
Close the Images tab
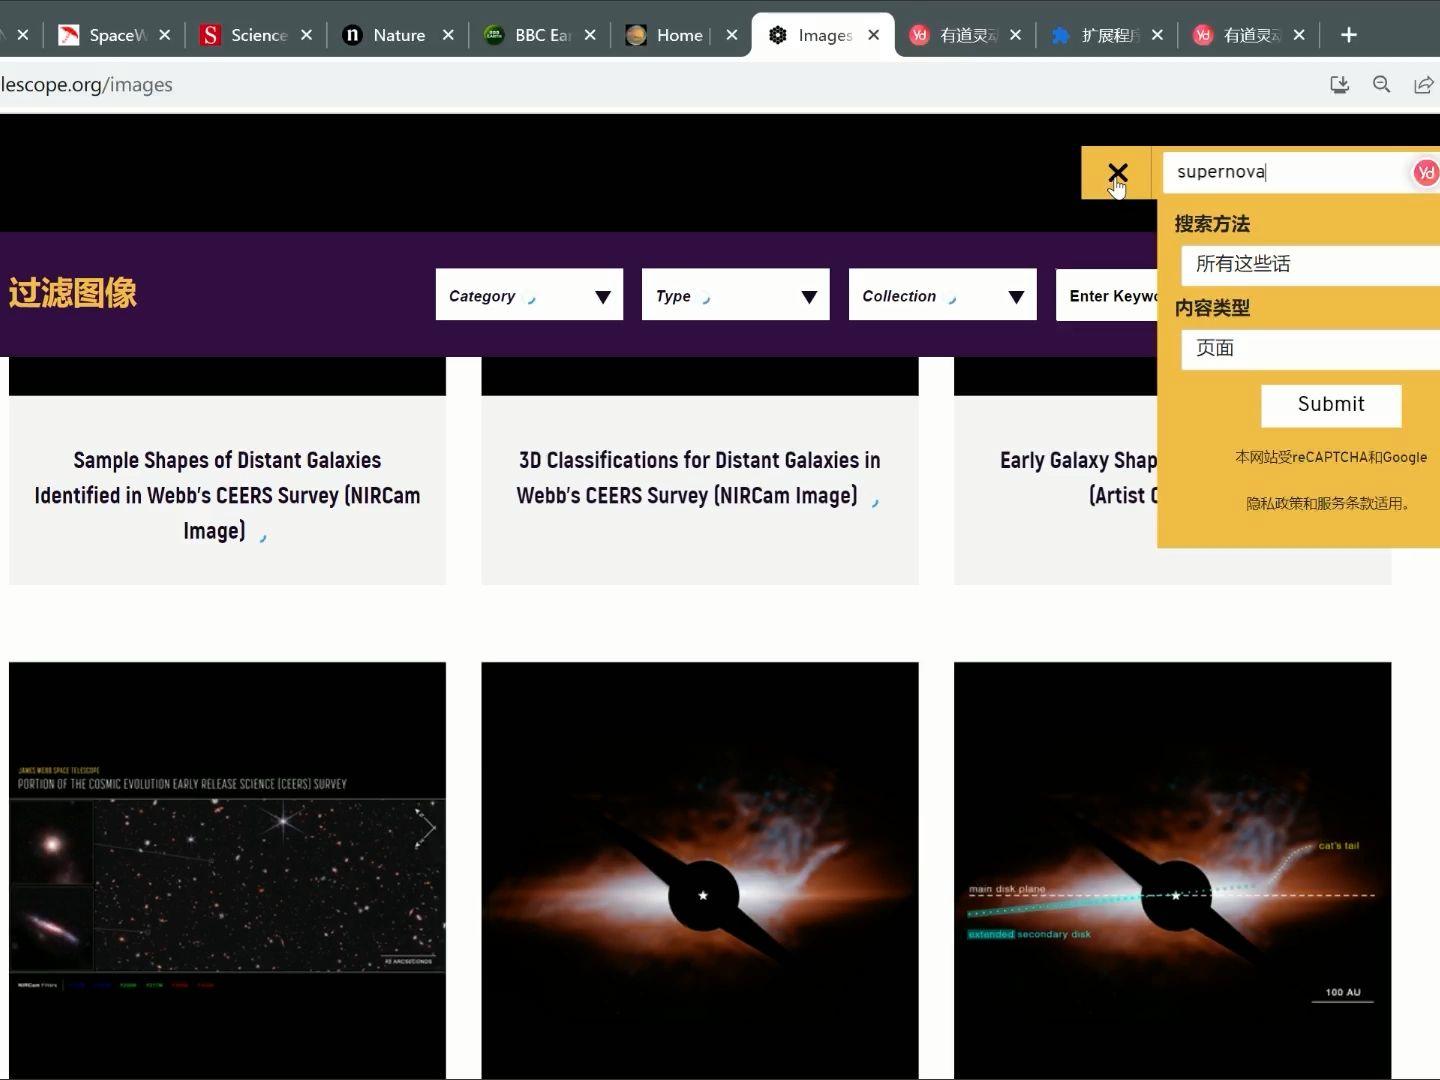click(x=874, y=35)
